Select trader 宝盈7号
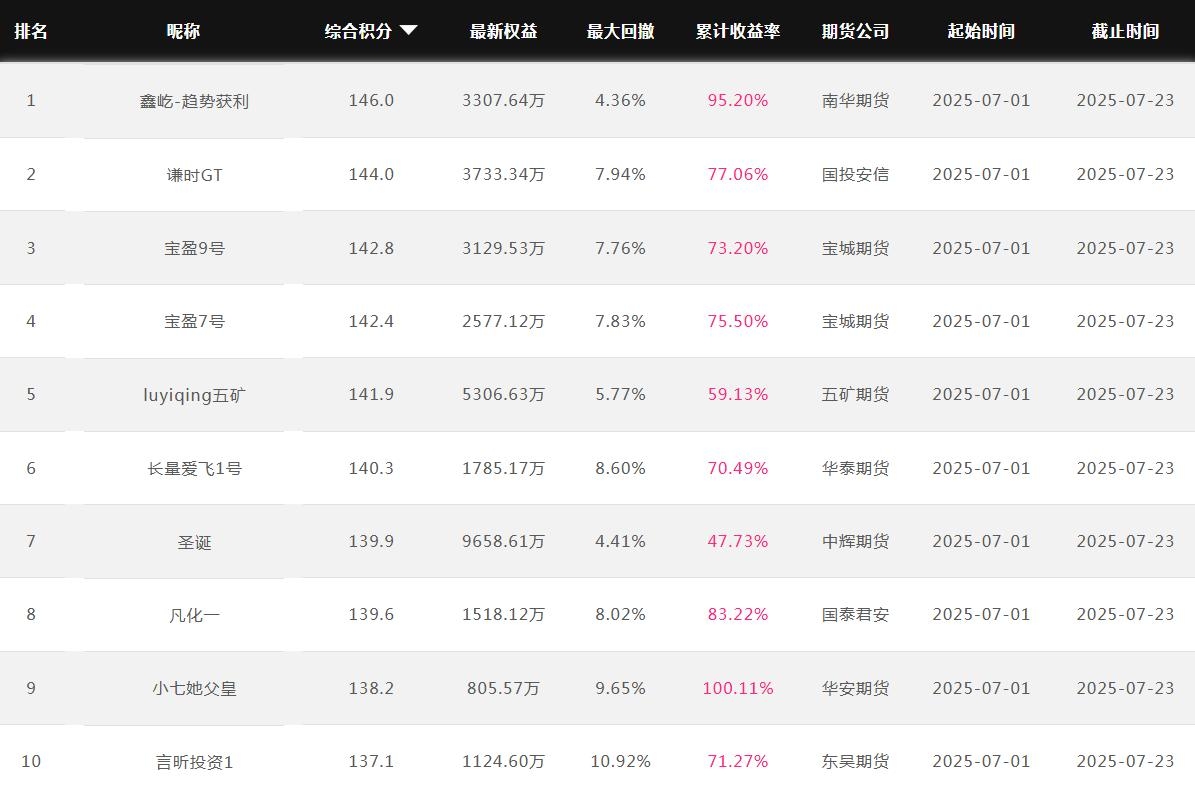Viewport: 1195px width, 794px height. tap(194, 321)
